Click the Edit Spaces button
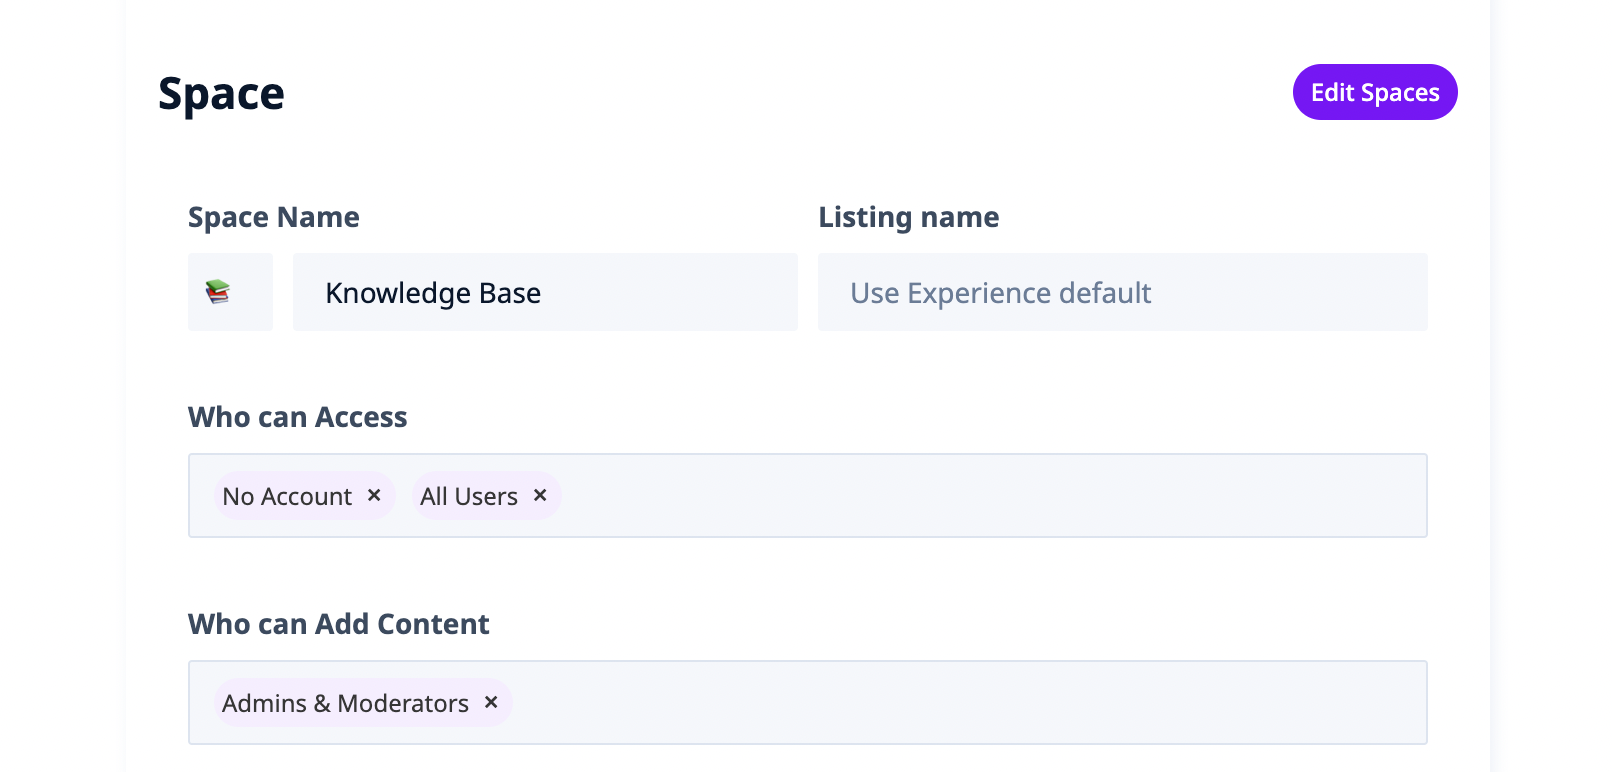The height and width of the screenshot is (772, 1612). click(x=1374, y=92)
